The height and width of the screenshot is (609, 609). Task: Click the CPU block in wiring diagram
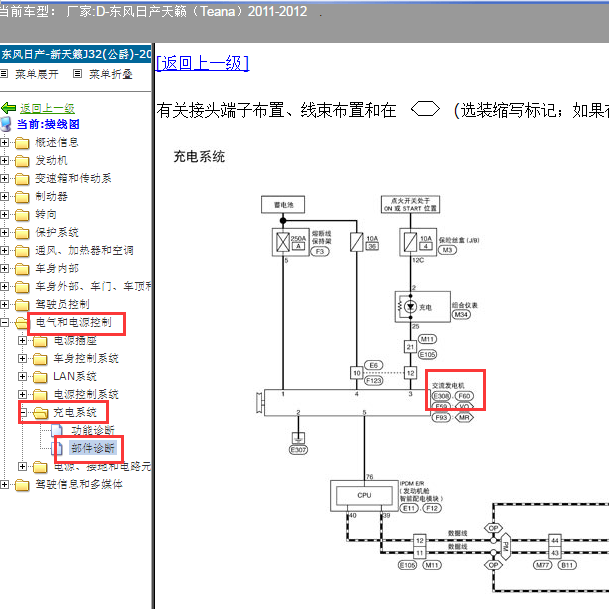click(364, 495)
